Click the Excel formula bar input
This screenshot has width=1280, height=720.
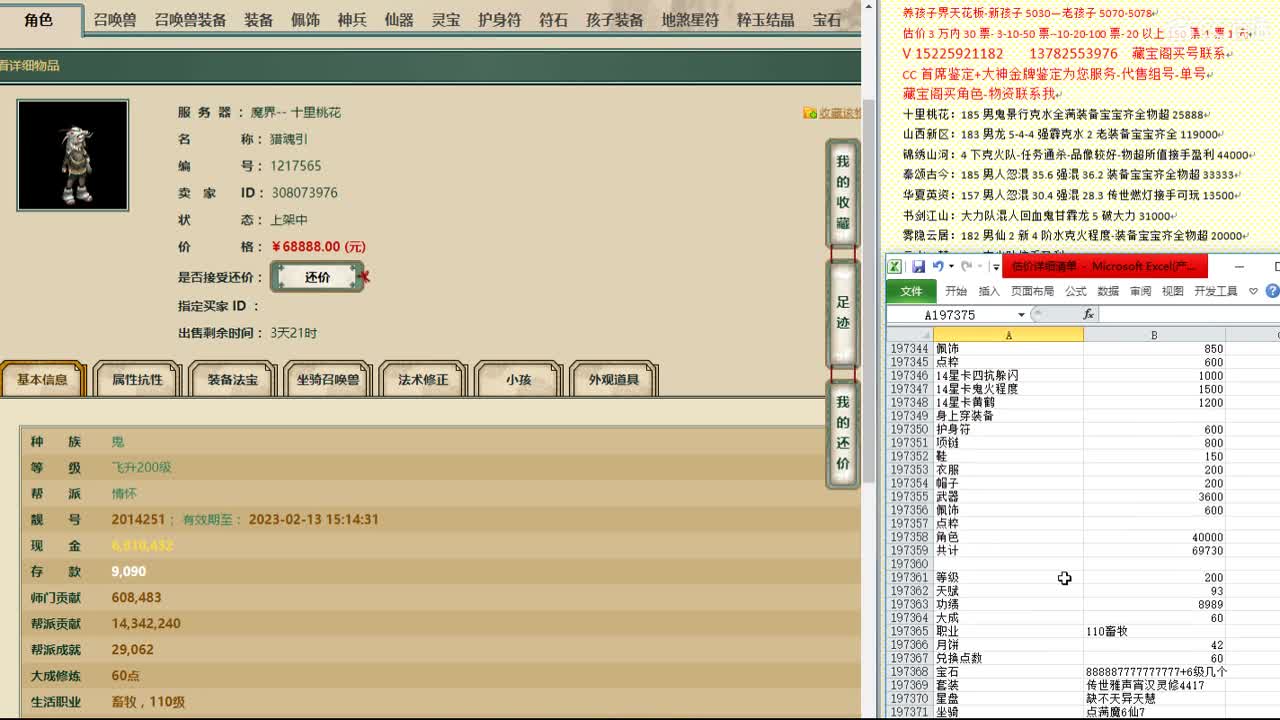(x=1190, y=315)
